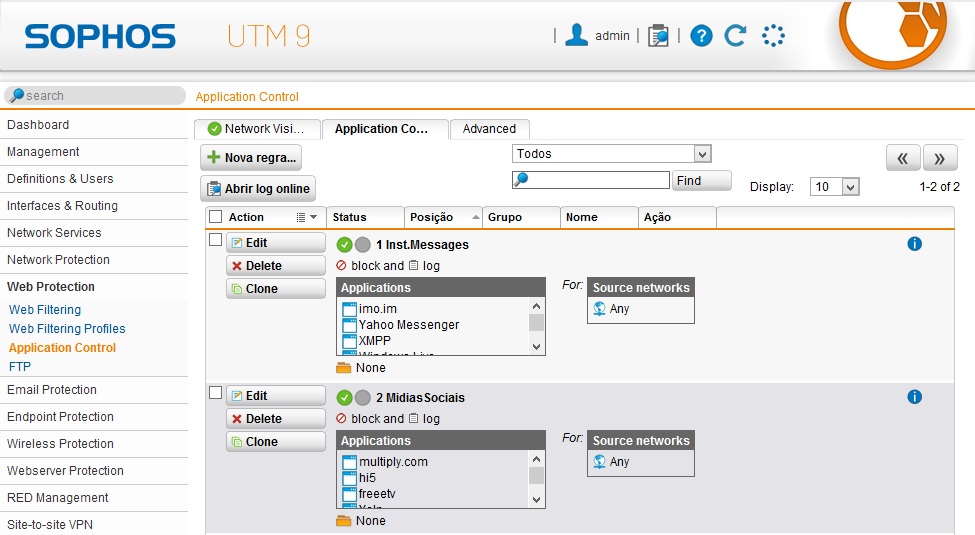
Task: Tick the select-all checkbox in Action header
Action: (216, 216)
